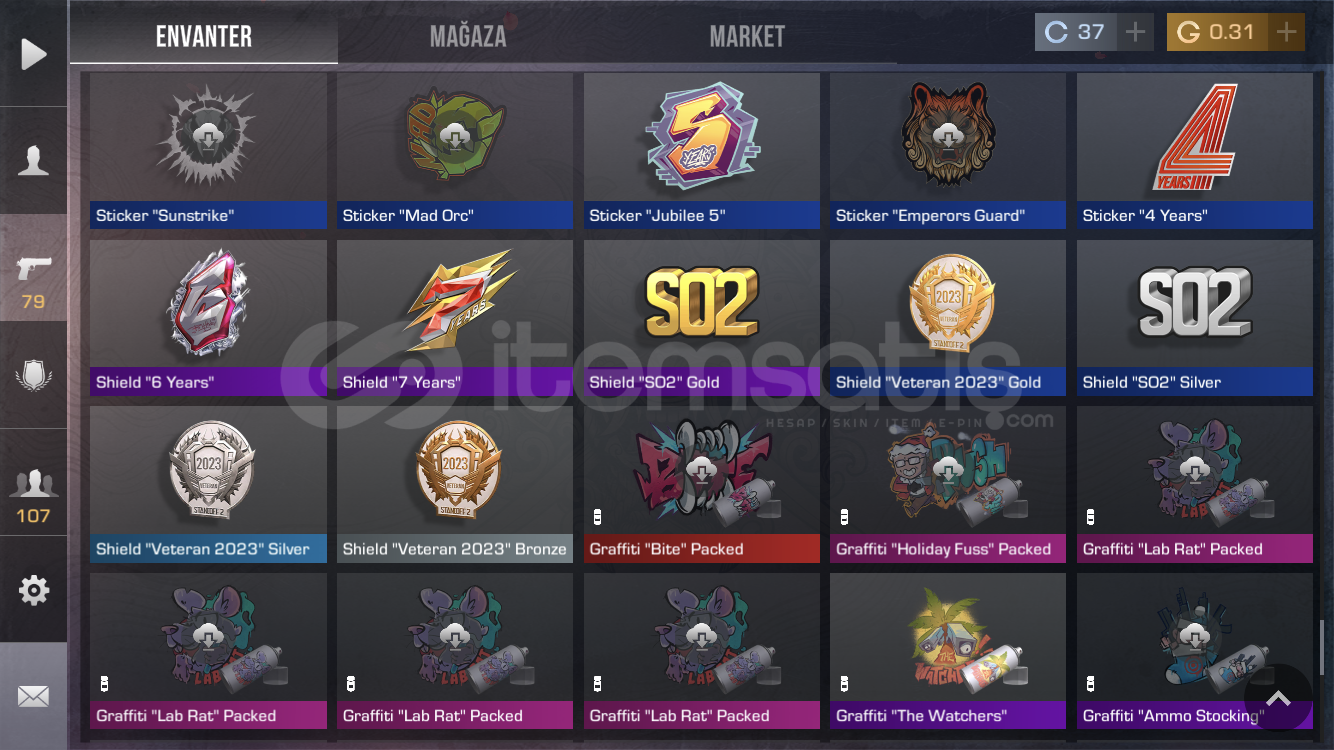The width and height of the screenshot is (1334, 750).
Task: Open the envelope mail icon
Action: coord(34,696)
